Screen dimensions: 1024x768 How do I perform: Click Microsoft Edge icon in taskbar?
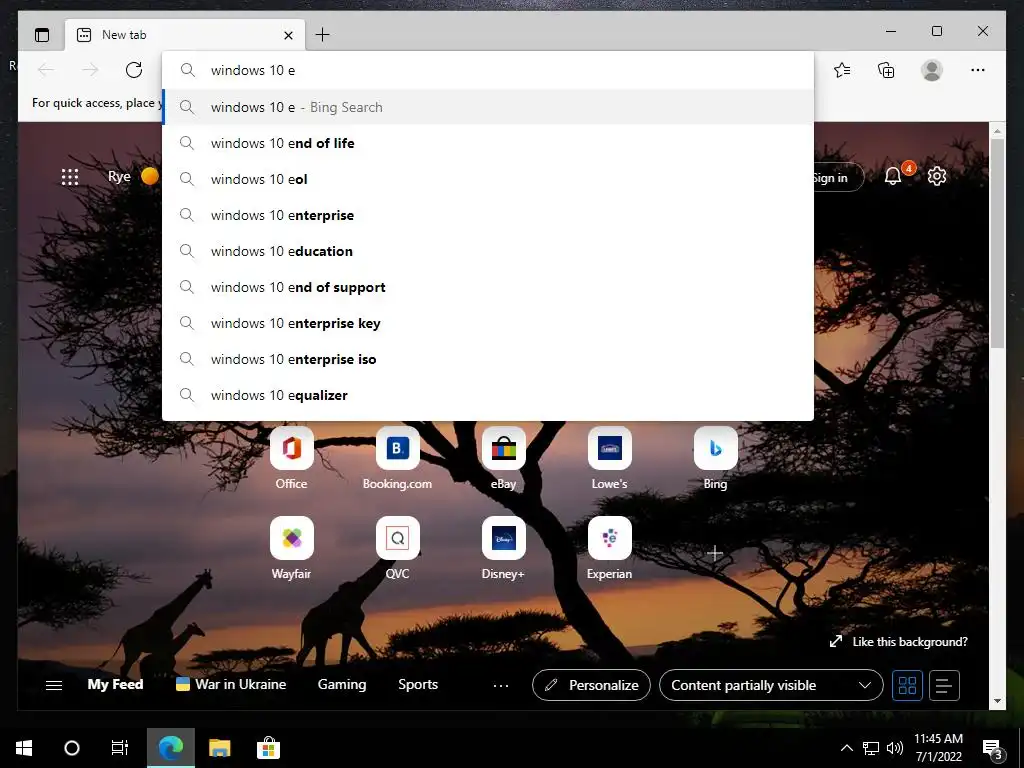click(170, 748)
